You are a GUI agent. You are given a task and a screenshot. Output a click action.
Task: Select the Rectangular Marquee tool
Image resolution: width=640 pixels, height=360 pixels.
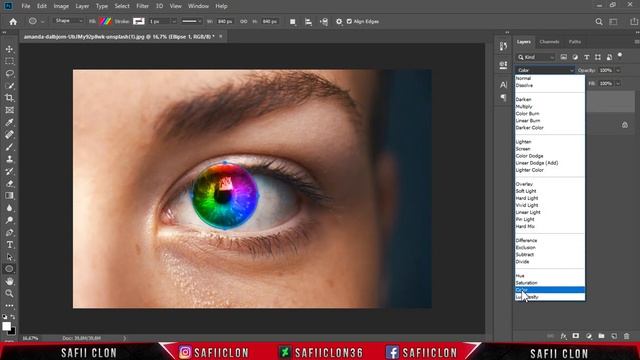(9, 61)
